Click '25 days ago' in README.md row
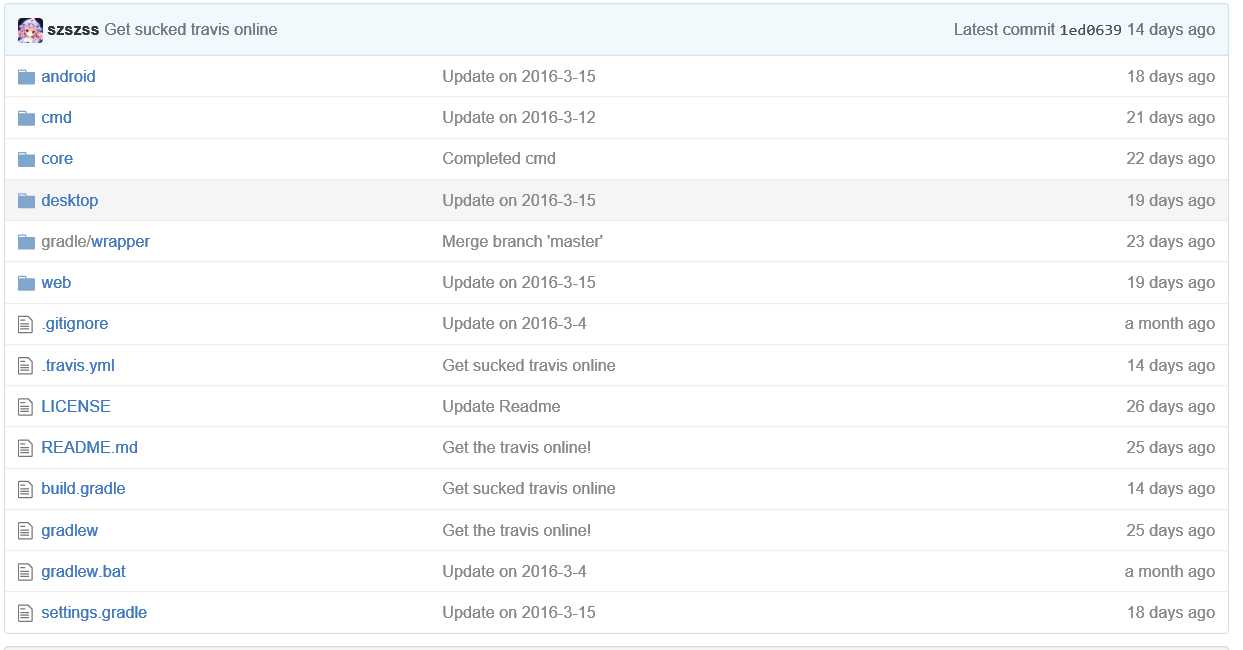The image size is (1243, 650). tap(1171, 448)
